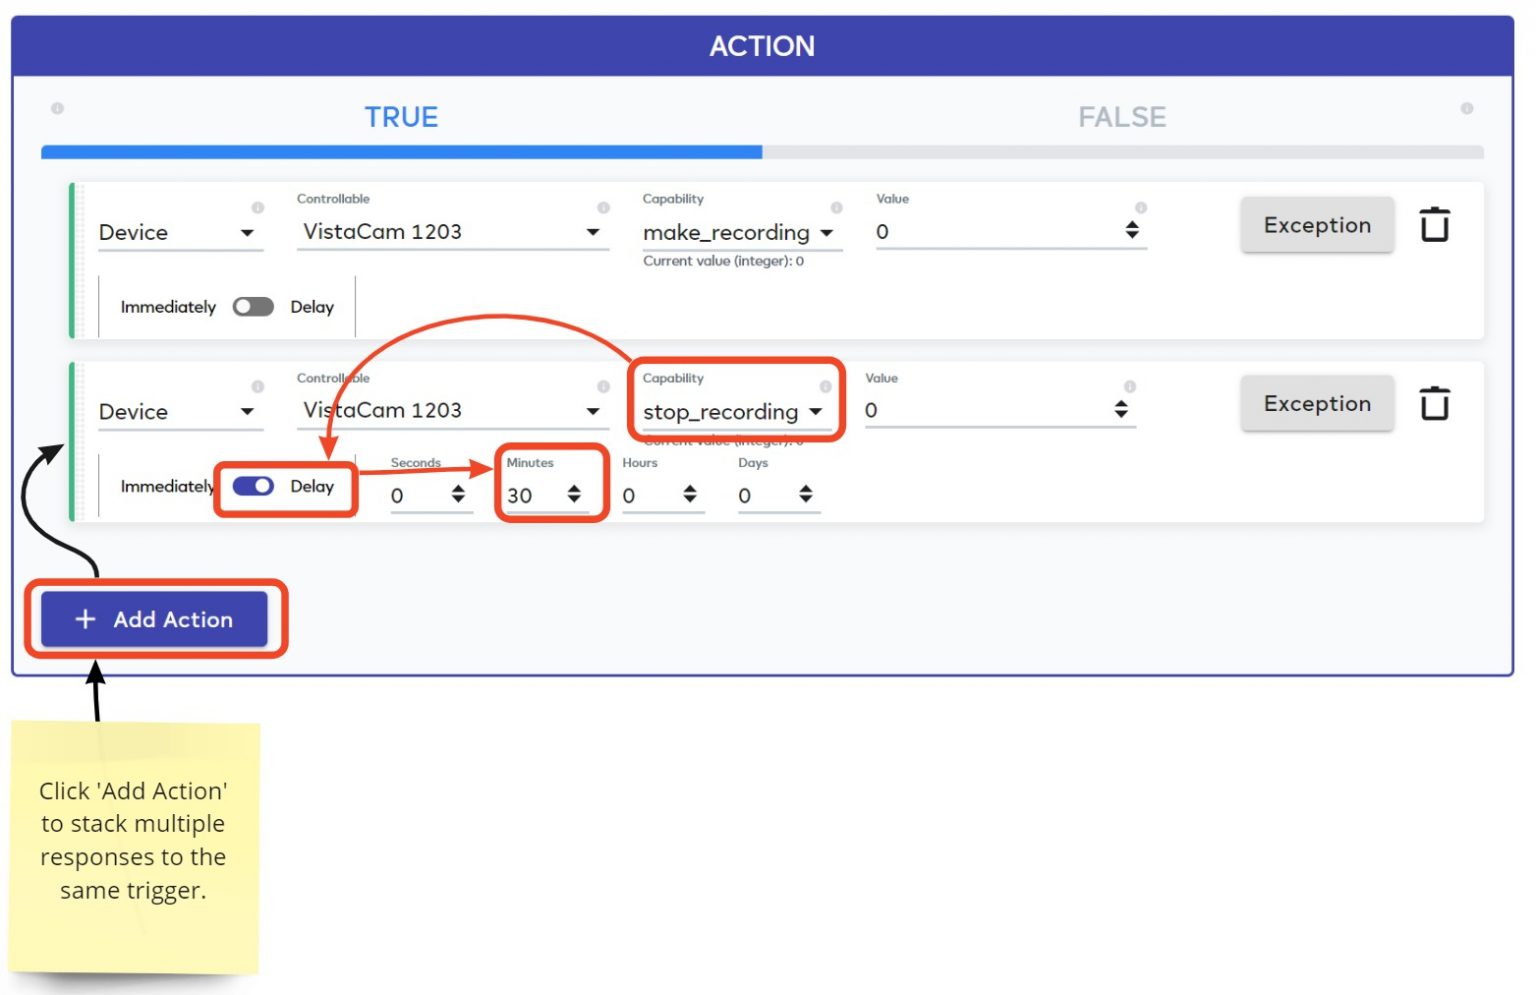1536x995 pixels.
Task: Click the info icon above stop_recording Value field
Action: point(1130,387)
